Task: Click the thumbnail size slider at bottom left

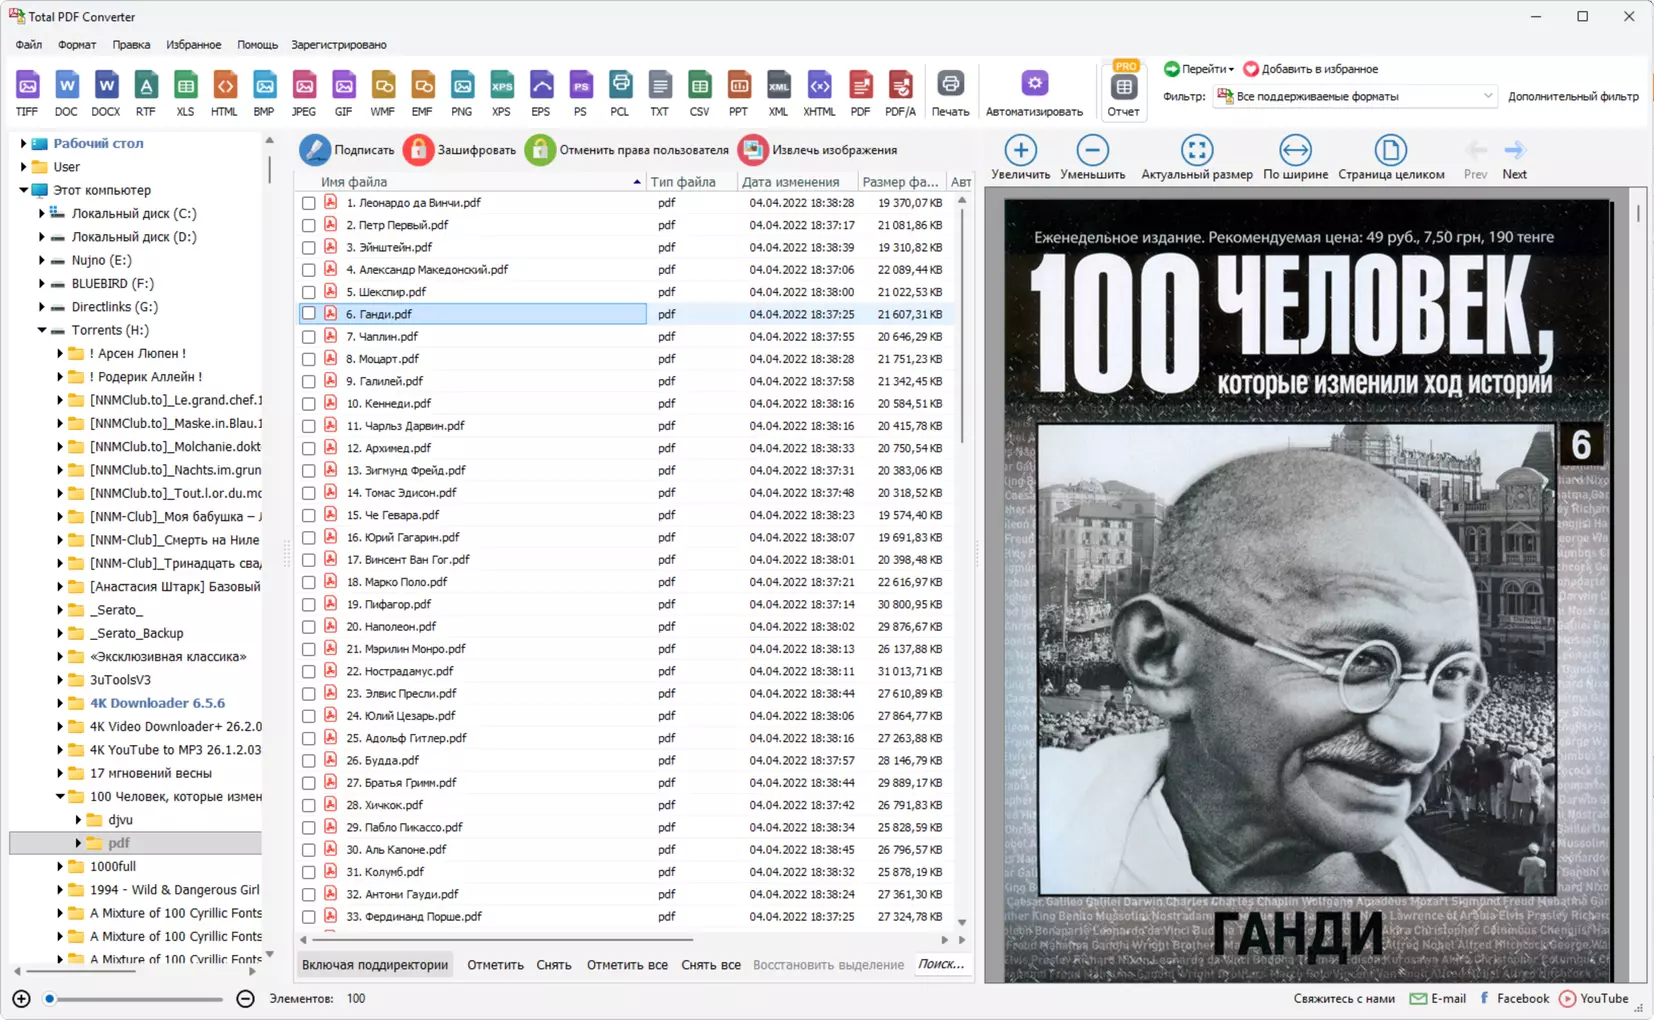Action: (x=133, y=999)
